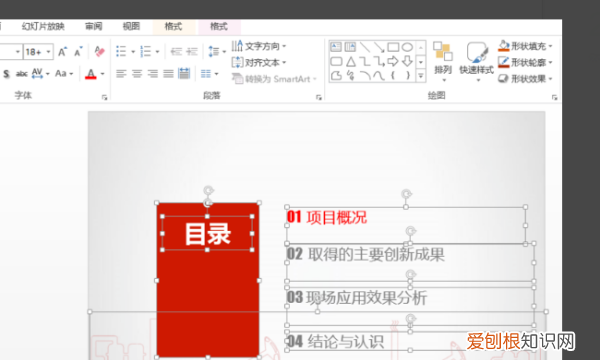Open paragraph dialog launcher in 段落 group
Viewport: 600px width, 360px height.
point(318,98)
